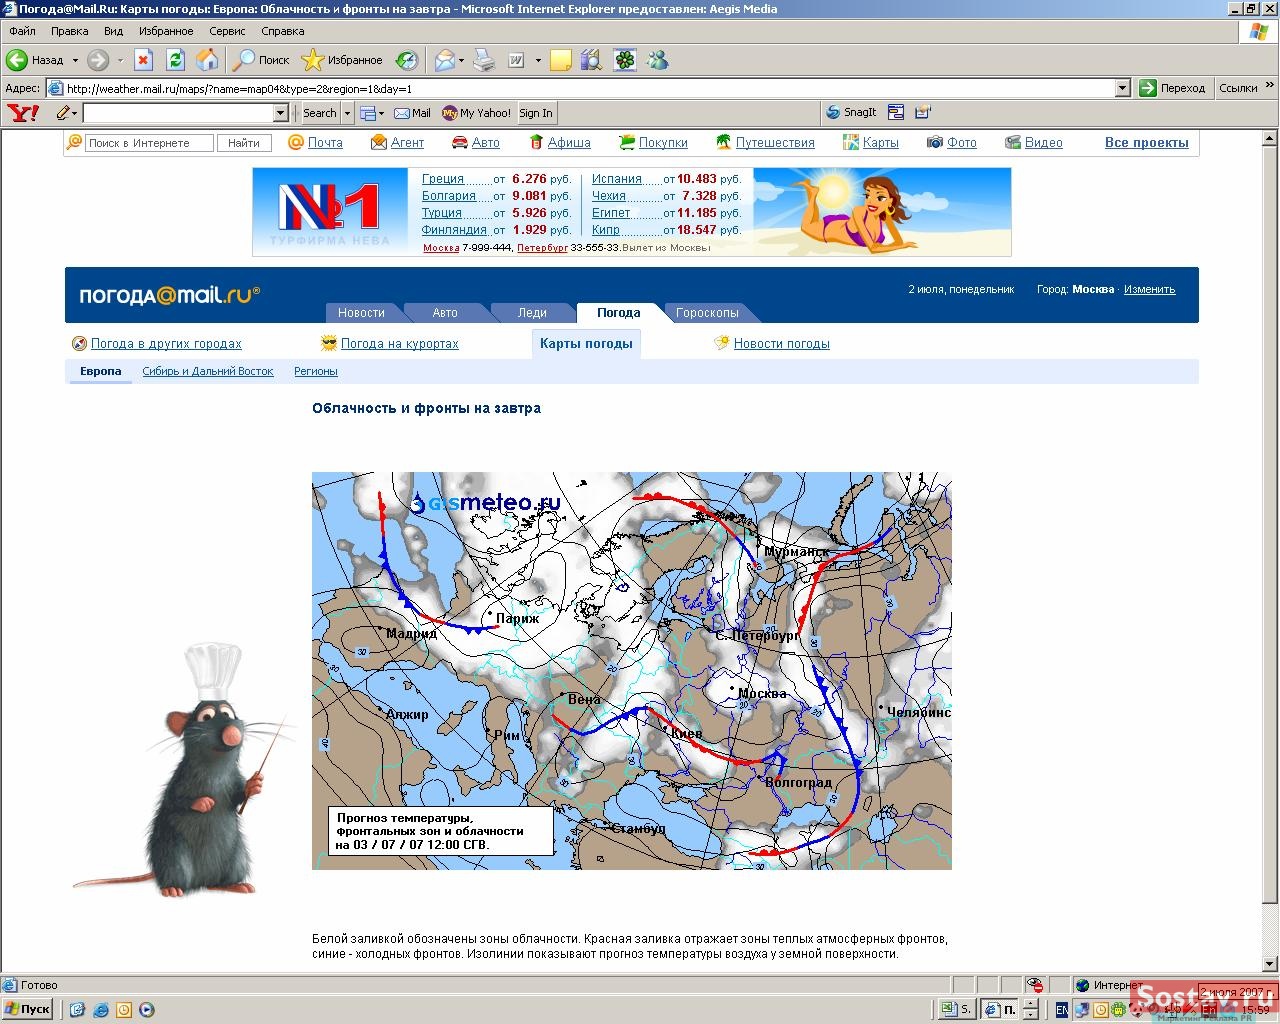Open the Все проекты link
1280x1024 pixels.
(x=1147, y=143)
